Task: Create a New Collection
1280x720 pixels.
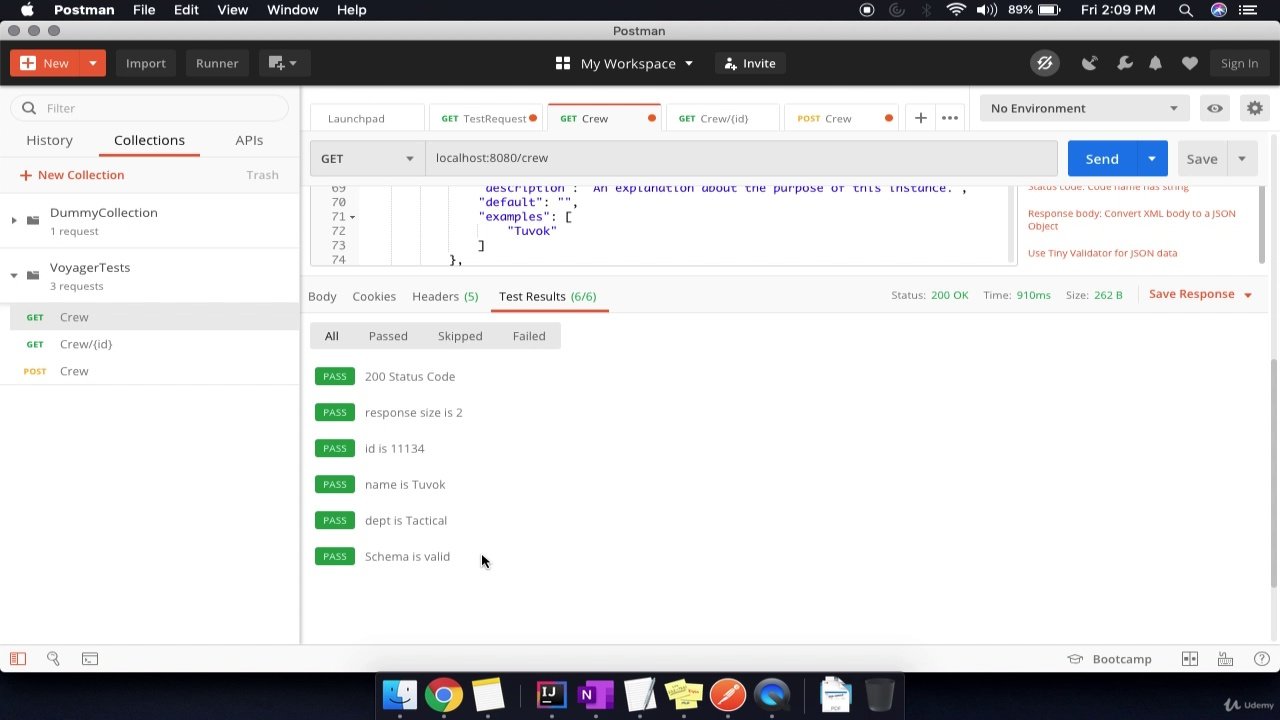Action: click(x=72, y=175)
